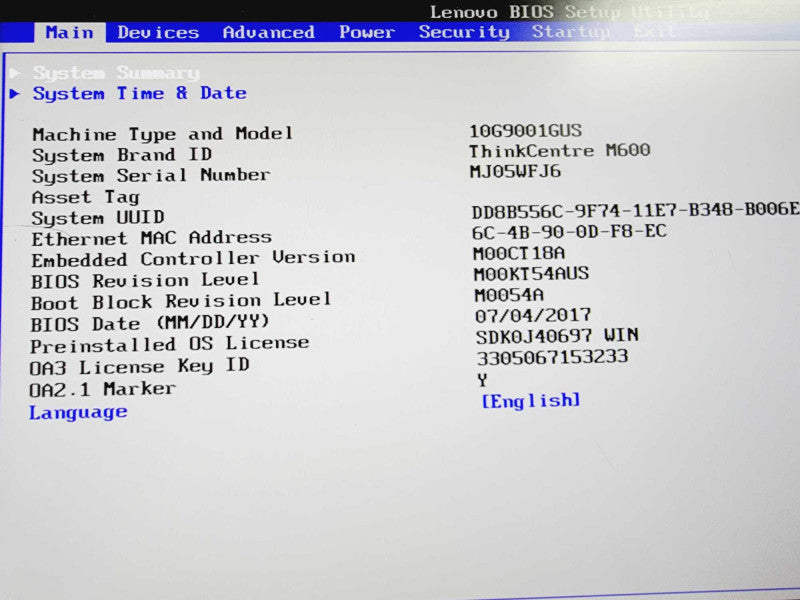Click the value 10G9001GUS
Image resolution: width=800 pixels, height=600 pixels.
[x=526, y=131]
